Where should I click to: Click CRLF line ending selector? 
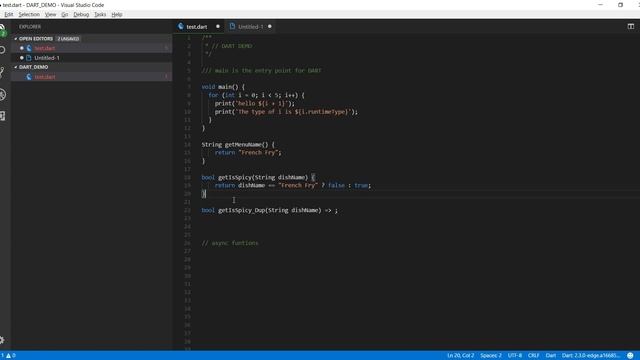coord(533,356)
